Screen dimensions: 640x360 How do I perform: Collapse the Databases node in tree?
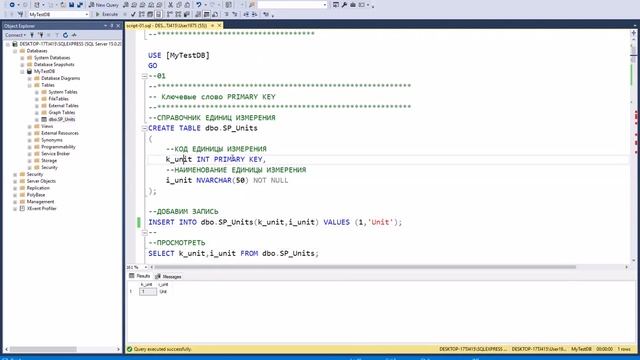pos(15,51)
